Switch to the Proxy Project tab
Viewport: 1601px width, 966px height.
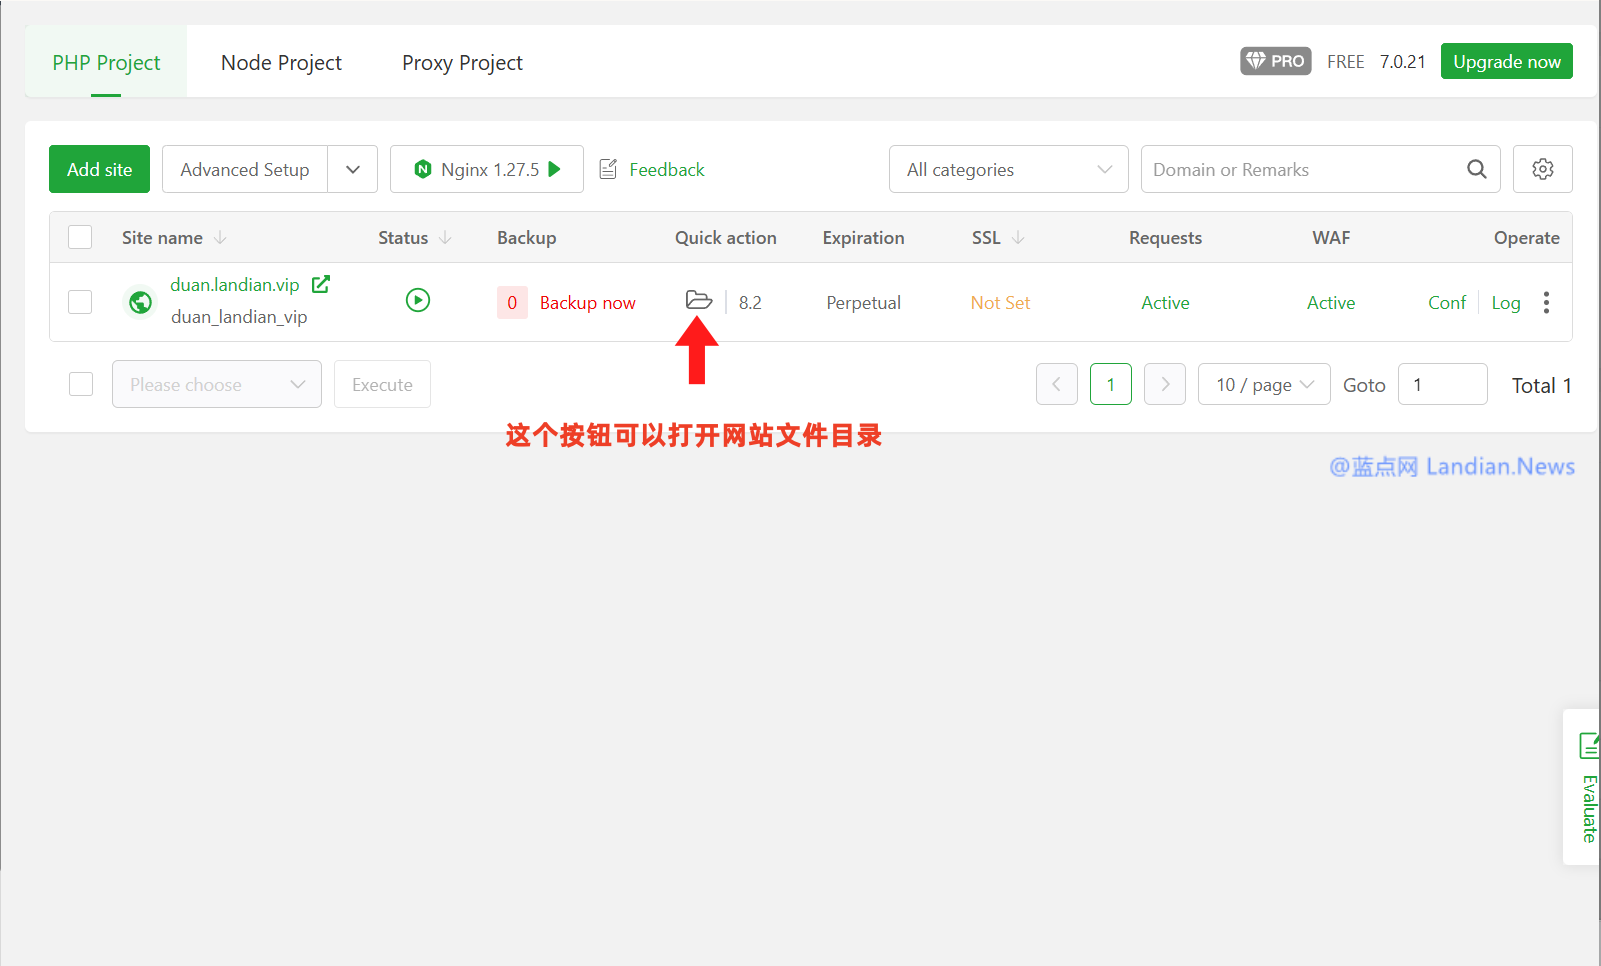[x=462, y=62]
